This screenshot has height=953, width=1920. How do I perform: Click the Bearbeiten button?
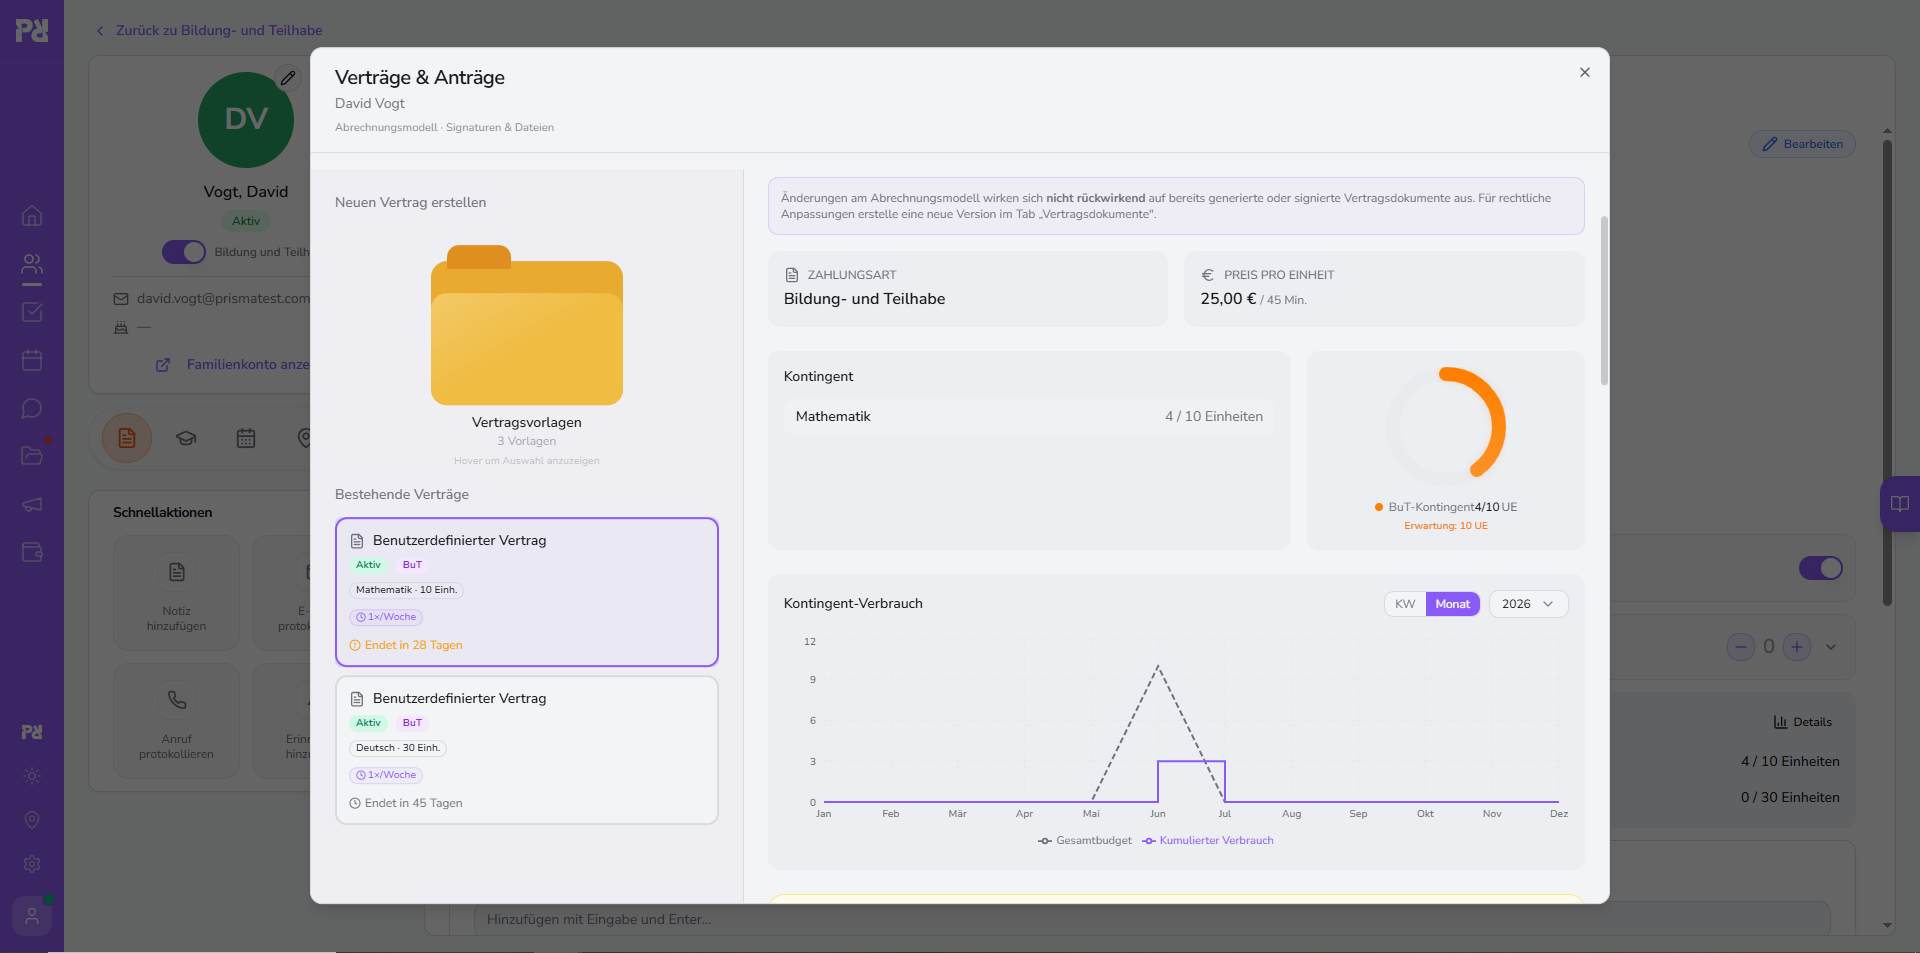coord(1803,144)
